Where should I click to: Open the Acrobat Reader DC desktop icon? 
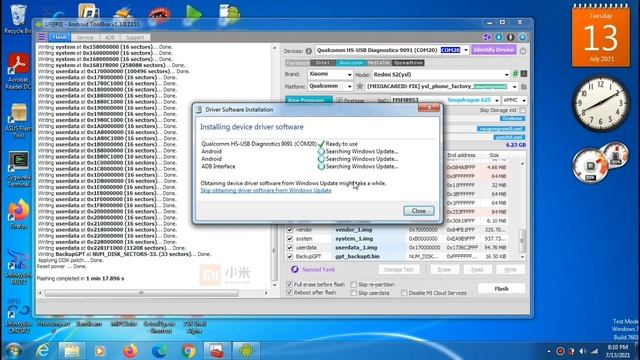[x=18, y=71]
